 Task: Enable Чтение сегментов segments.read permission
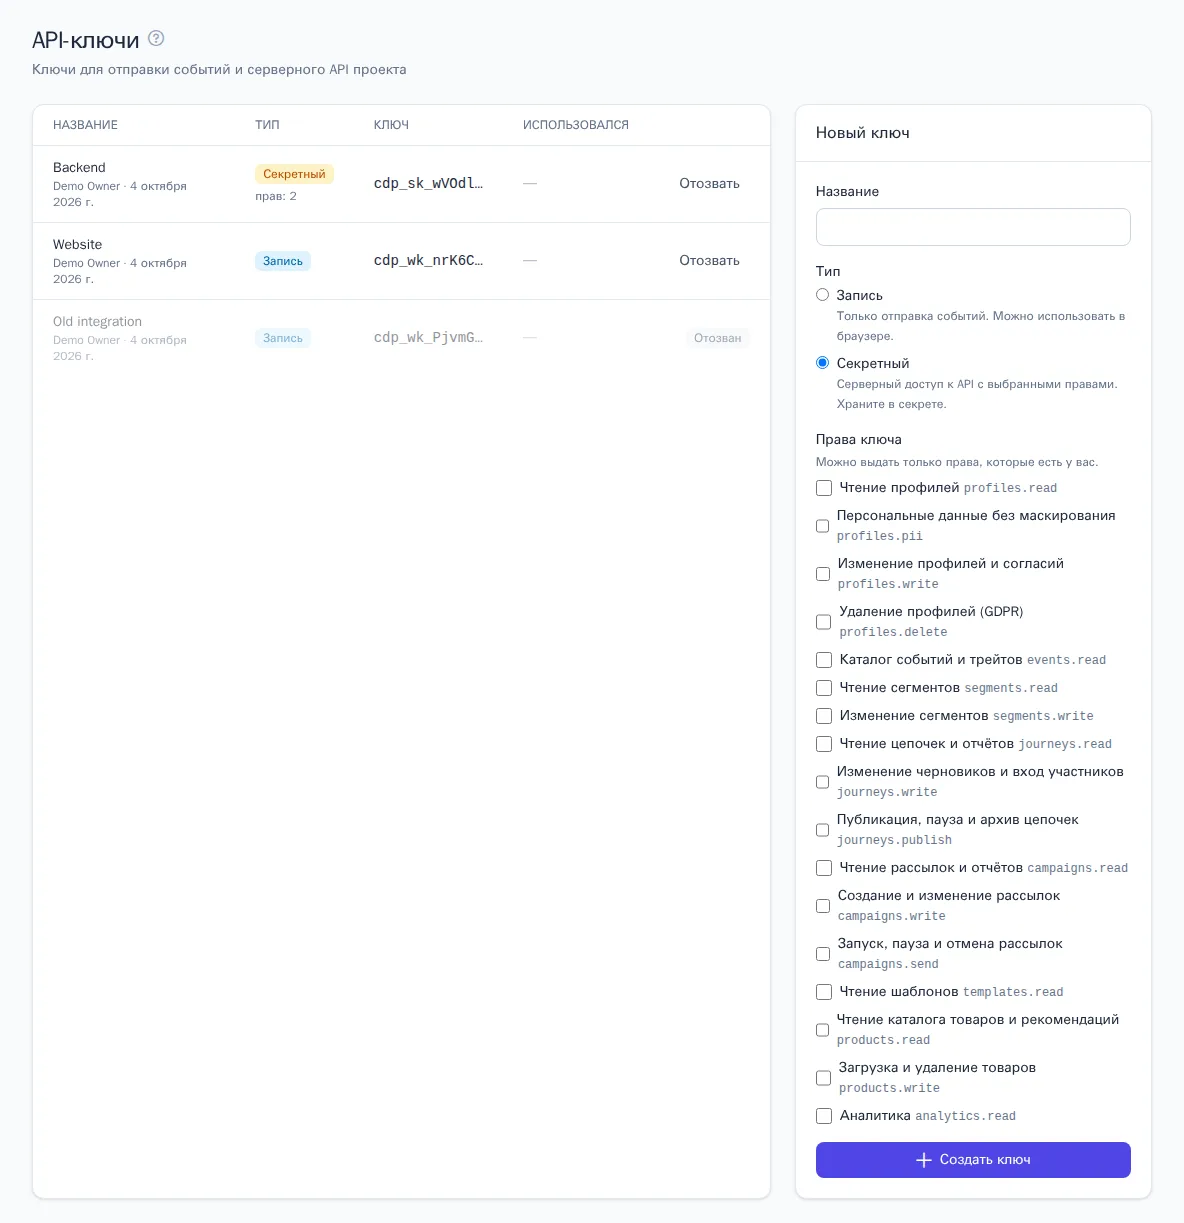pyautogui.click(x=824, y=688)
